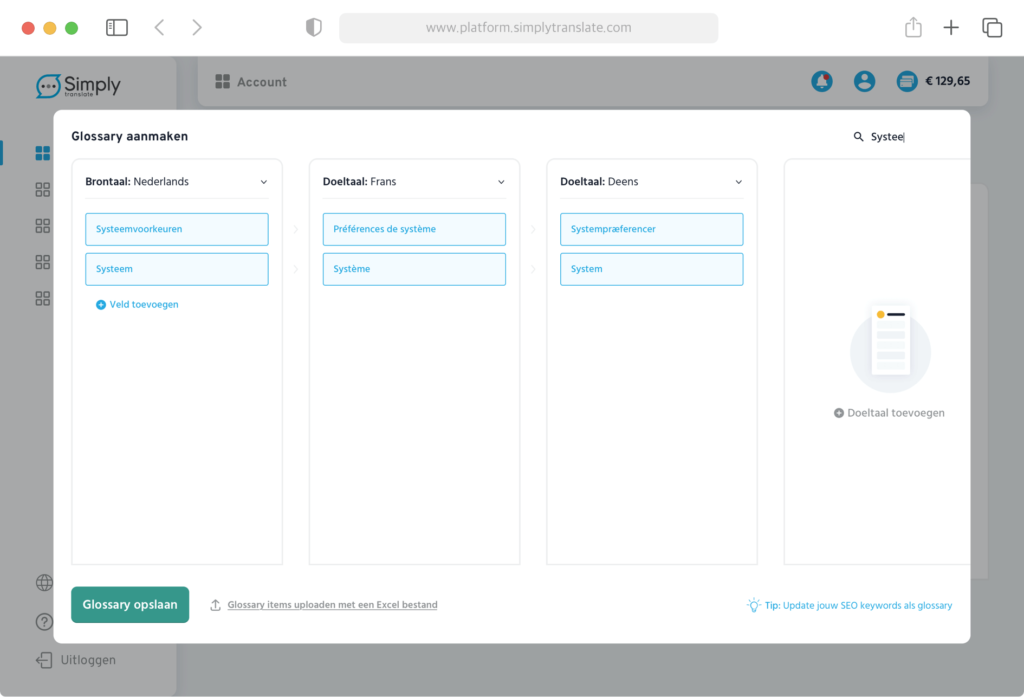Expand the Doeltaal Frans dropdown
Image resolution: width=1024 pixels, height=697 pixels.
pos(501,182)
